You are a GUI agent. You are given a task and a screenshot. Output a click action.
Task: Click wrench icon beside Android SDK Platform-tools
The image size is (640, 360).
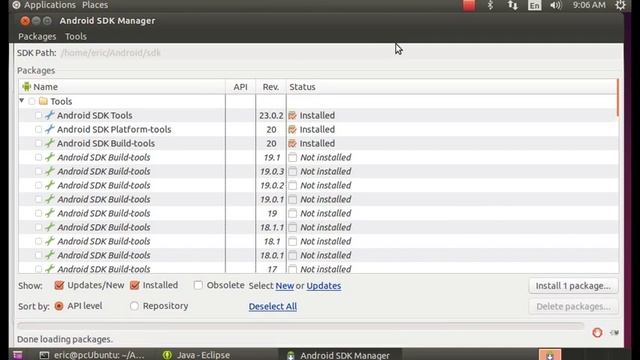pos(50,129)
